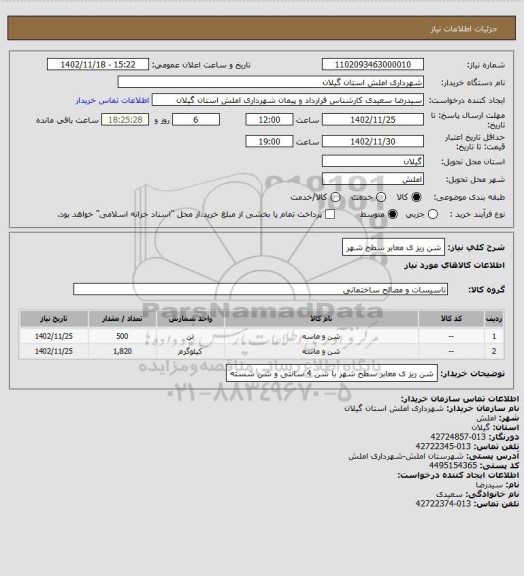Image resolution: width=524 pixels, height=576 pixels.
Task: Click the deadline time field 12:00
Action: click(x=269, y=120)
